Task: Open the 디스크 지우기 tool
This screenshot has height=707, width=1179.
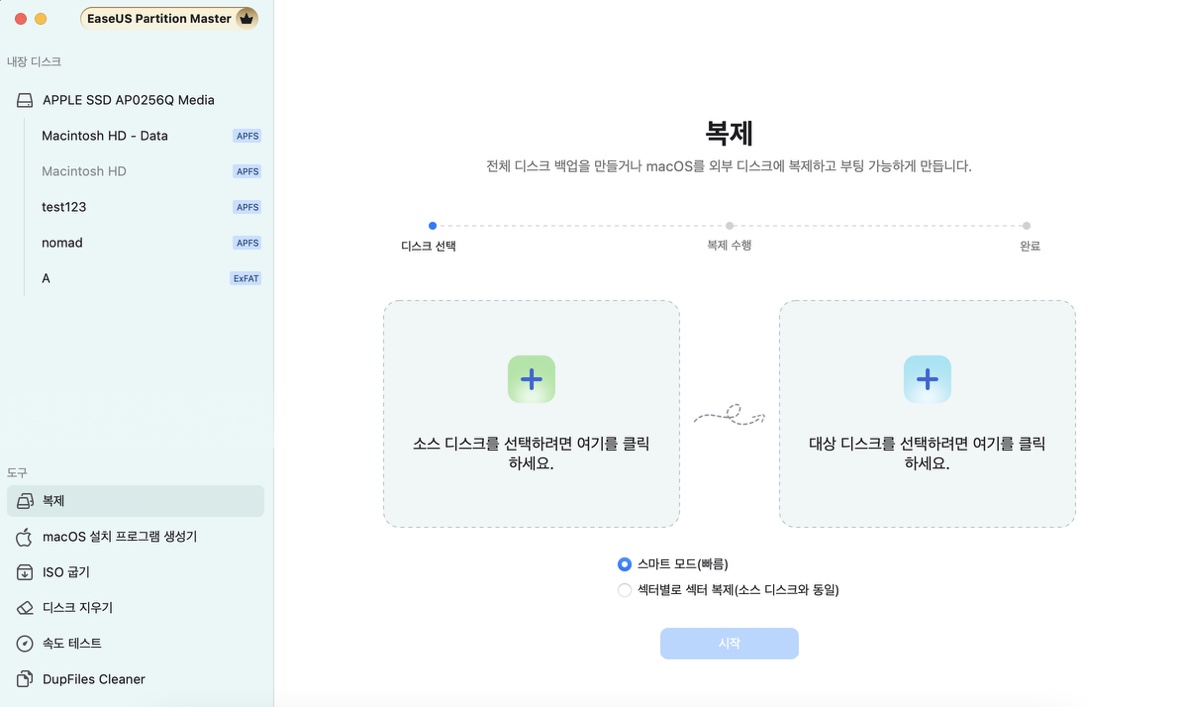Action: click(135, 608)
